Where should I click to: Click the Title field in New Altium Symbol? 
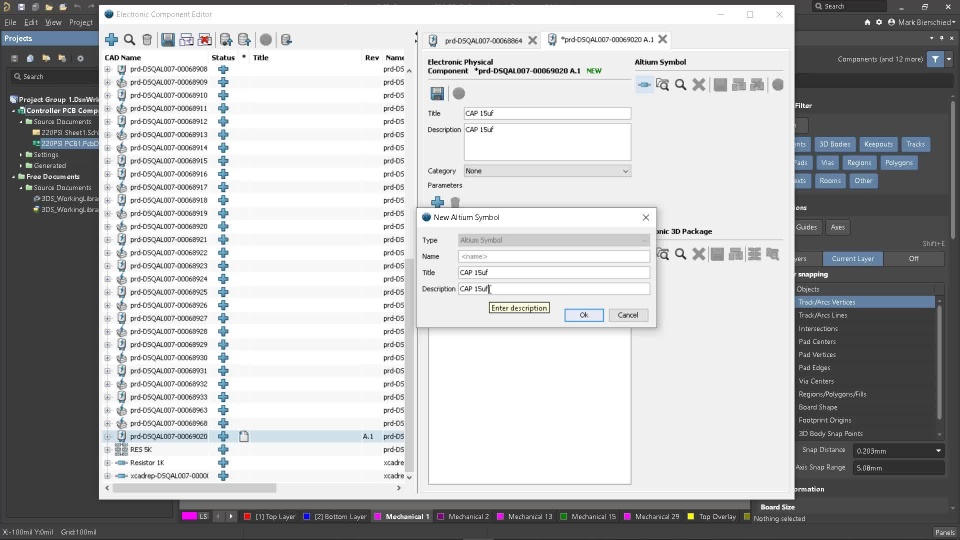coord(553,272)
